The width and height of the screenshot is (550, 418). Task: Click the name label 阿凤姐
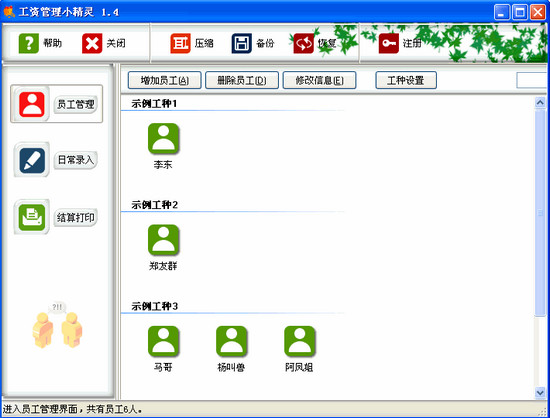point(299,367)
